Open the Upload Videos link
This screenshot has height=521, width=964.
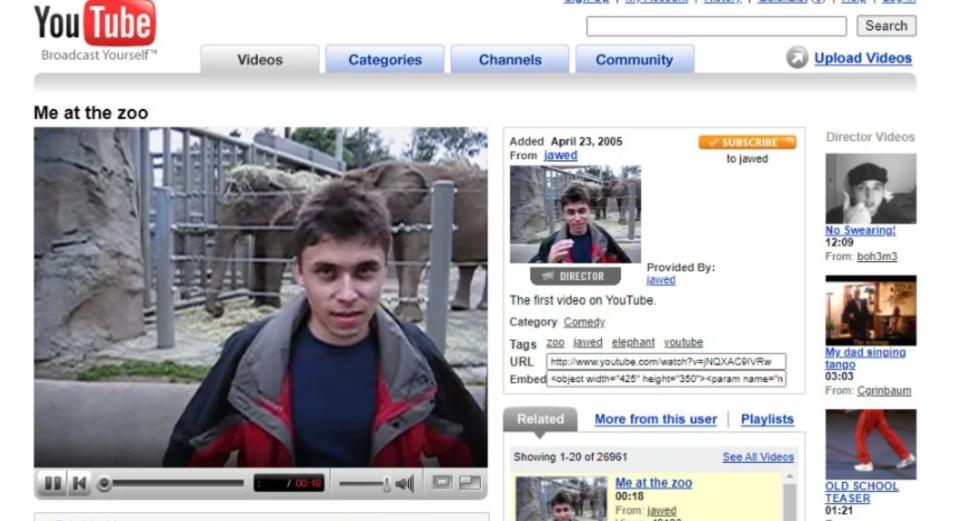[x=863, y=58]
